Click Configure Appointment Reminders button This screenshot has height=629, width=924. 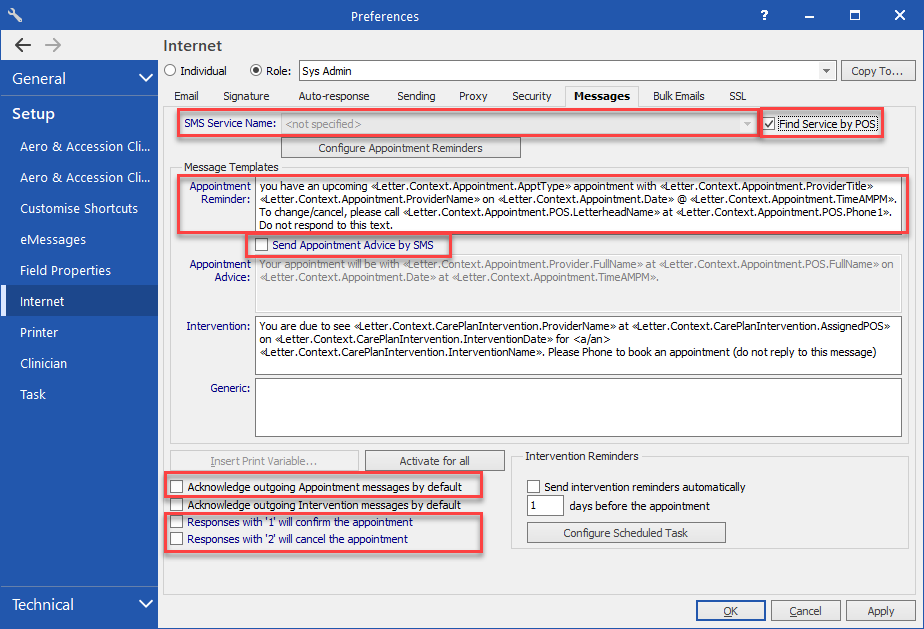(x=401, y=148)
